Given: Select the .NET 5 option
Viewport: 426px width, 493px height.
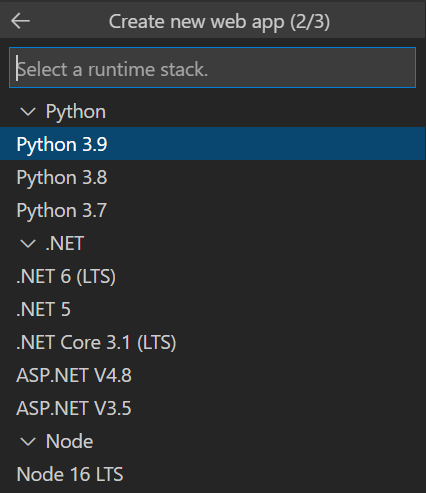Looking at the screenshot, I should click(213, 309).
